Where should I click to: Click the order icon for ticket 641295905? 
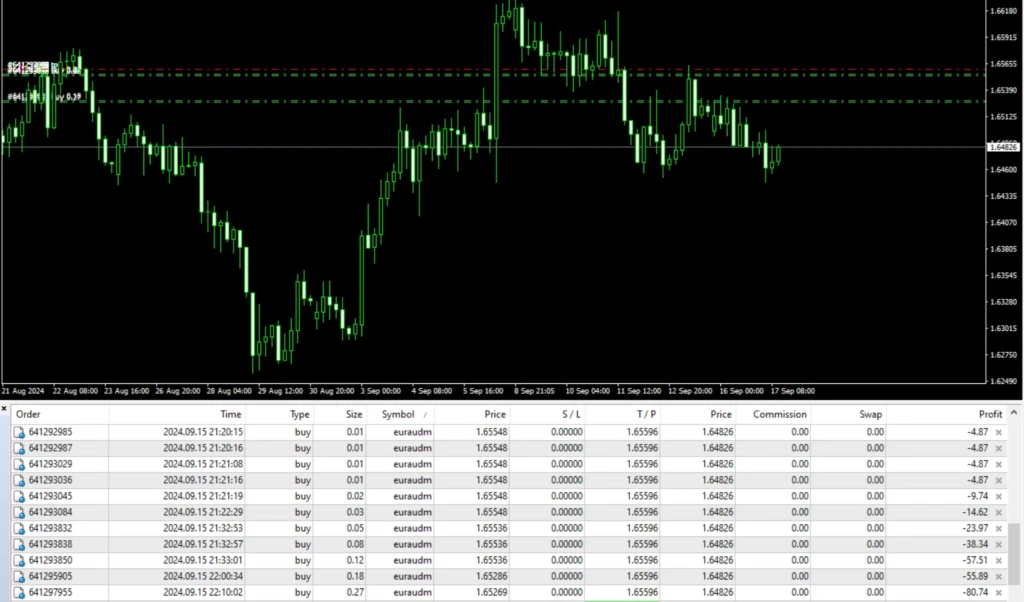pyautogui.click(x=20, y=576)
